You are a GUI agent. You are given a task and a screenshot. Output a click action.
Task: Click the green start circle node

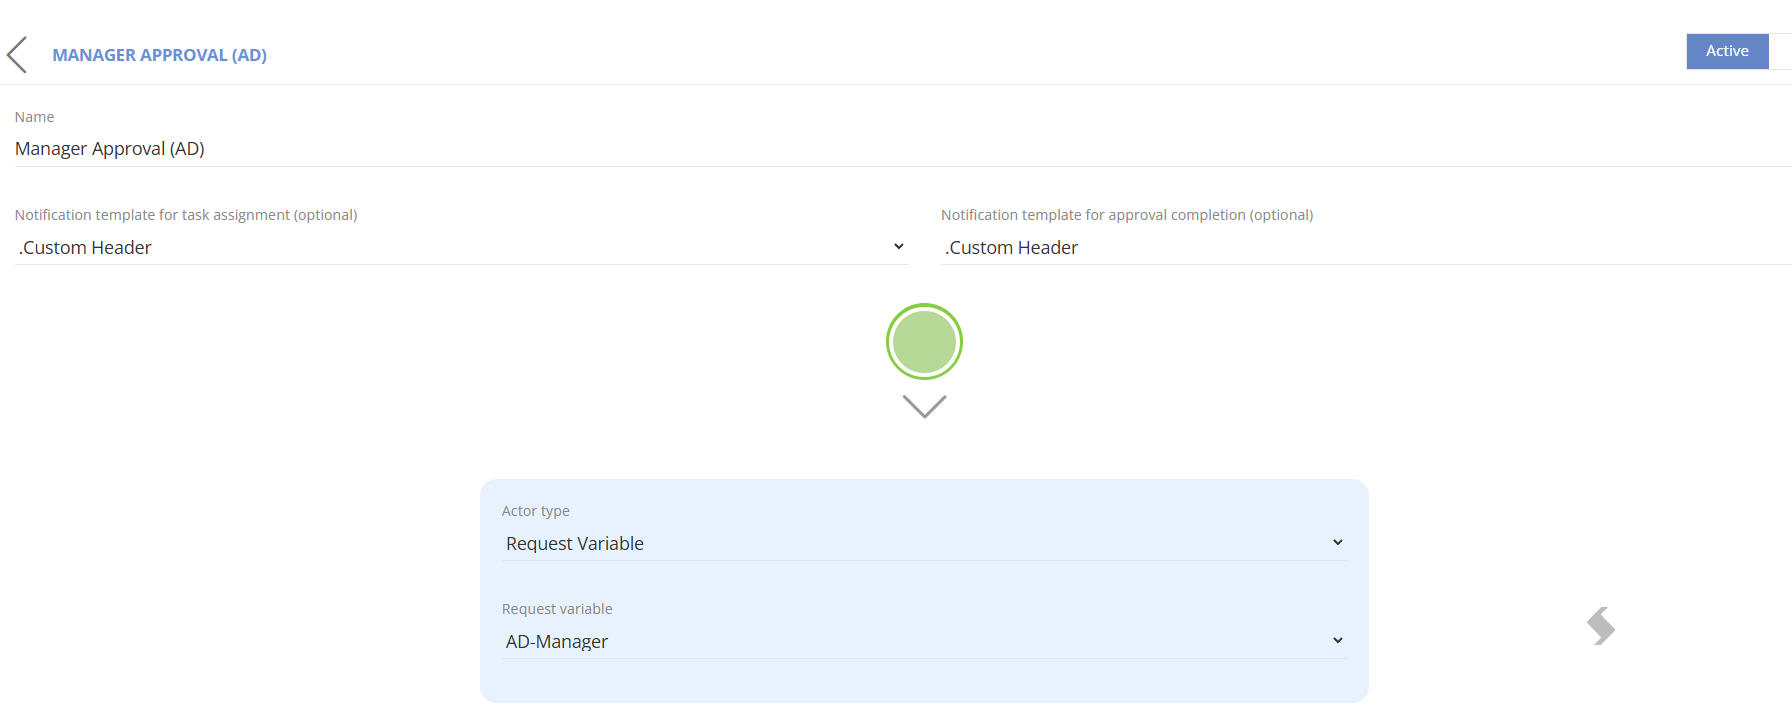924,341
